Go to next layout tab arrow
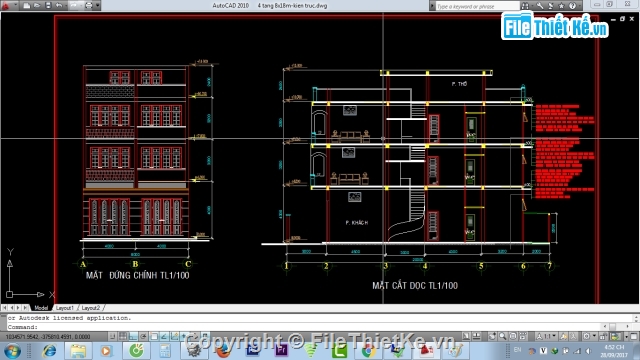Image resolution: width=640 pixels, height=360 pixels. [x=18, y=308]
